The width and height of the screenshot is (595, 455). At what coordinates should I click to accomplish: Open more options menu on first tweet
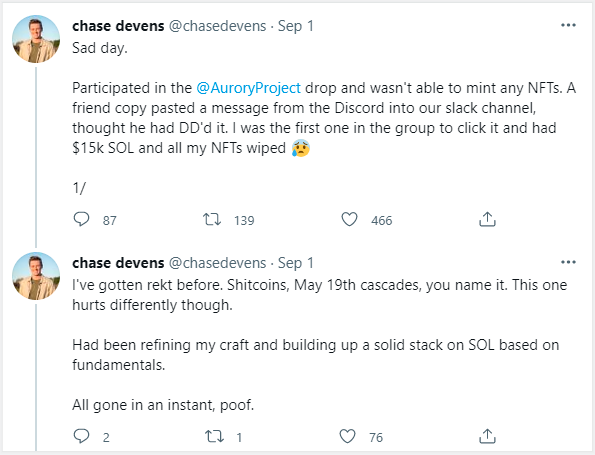pos(568,25)
